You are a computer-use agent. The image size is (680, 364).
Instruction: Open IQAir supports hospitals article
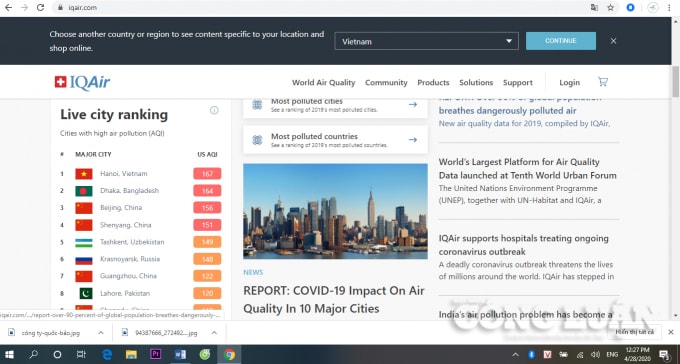523,245
